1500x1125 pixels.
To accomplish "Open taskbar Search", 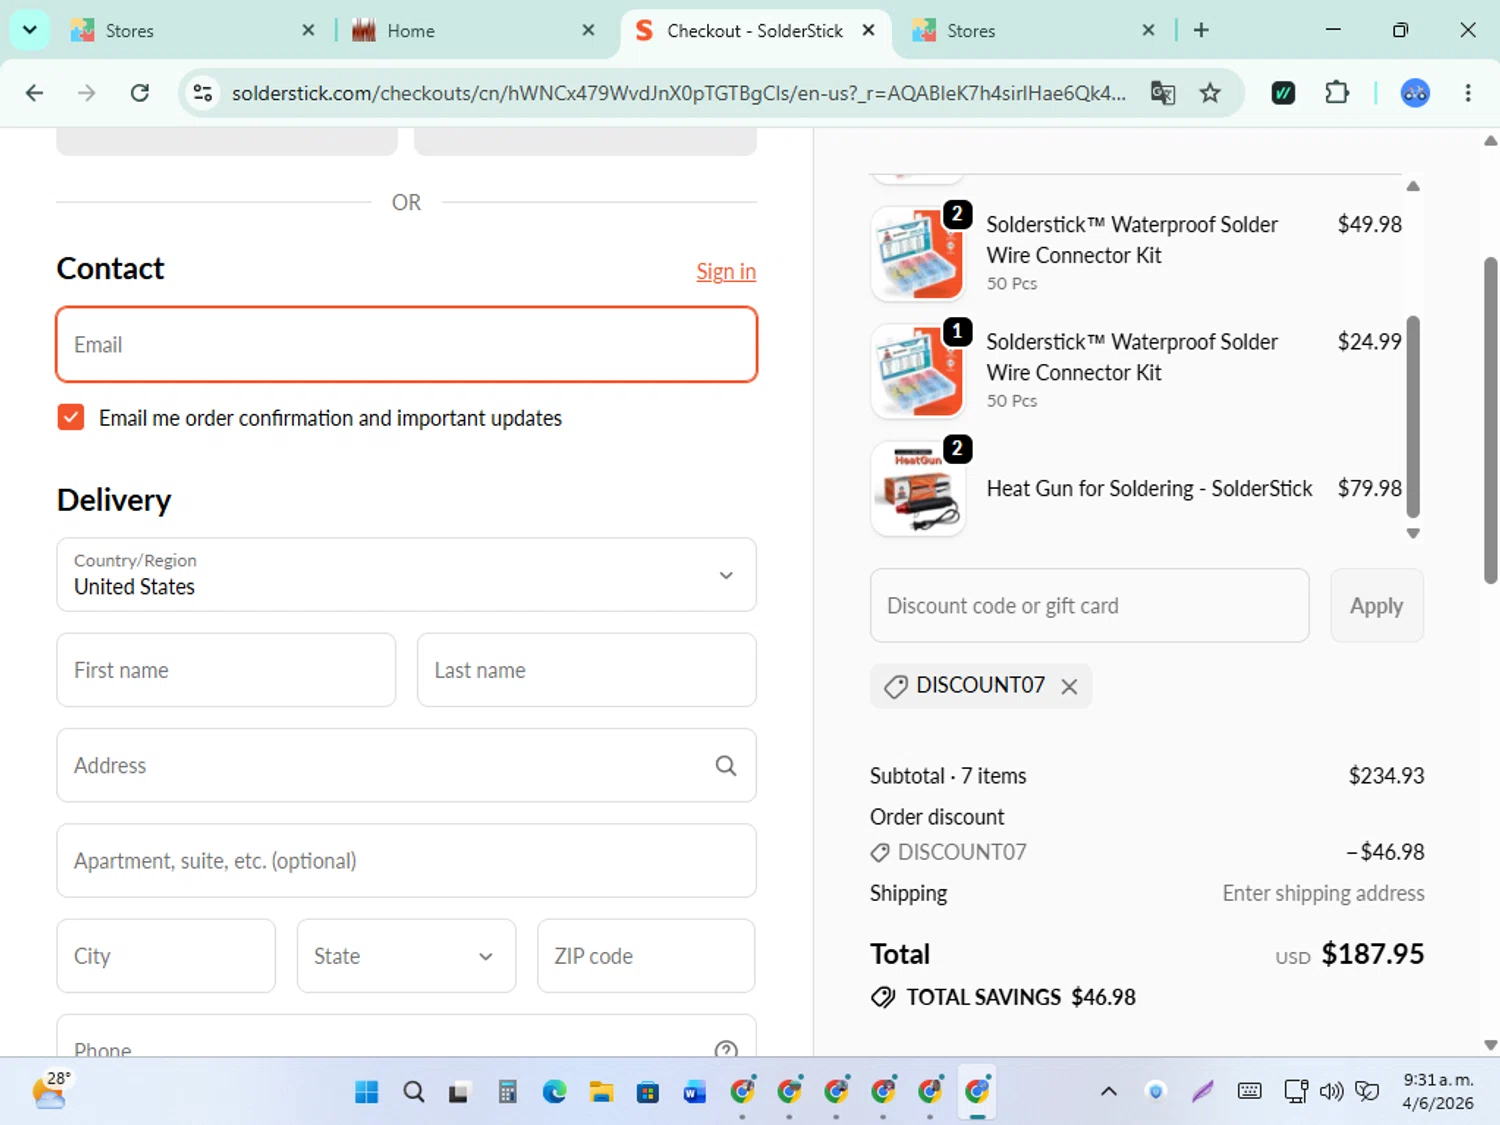I will [414, 1092].
